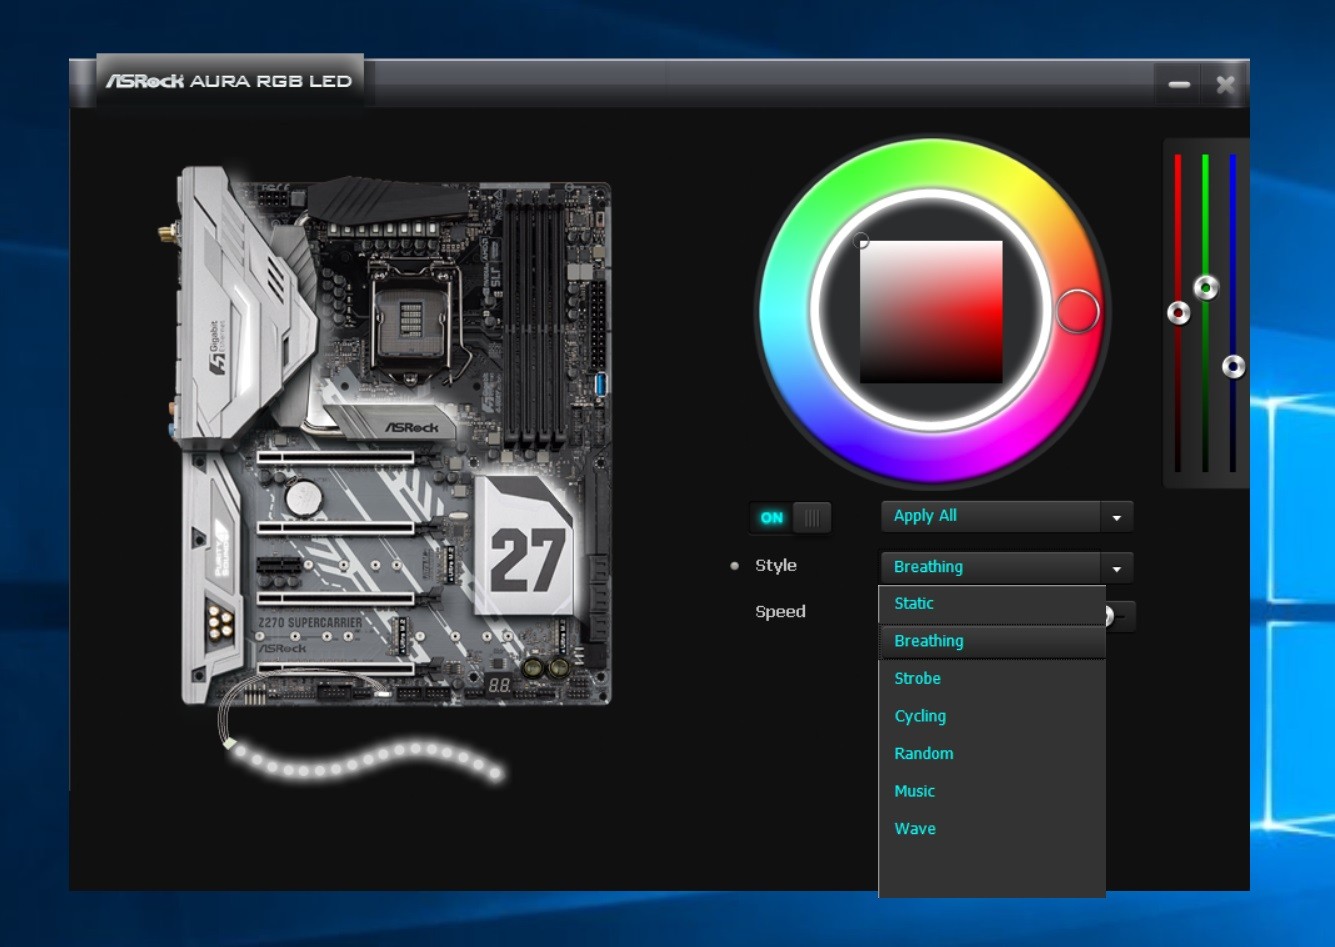Image resolution: width=1335 pixels, height=947 pixels.
Task: Choose Strobe lighting style
Action: click(x=992, y=678)
